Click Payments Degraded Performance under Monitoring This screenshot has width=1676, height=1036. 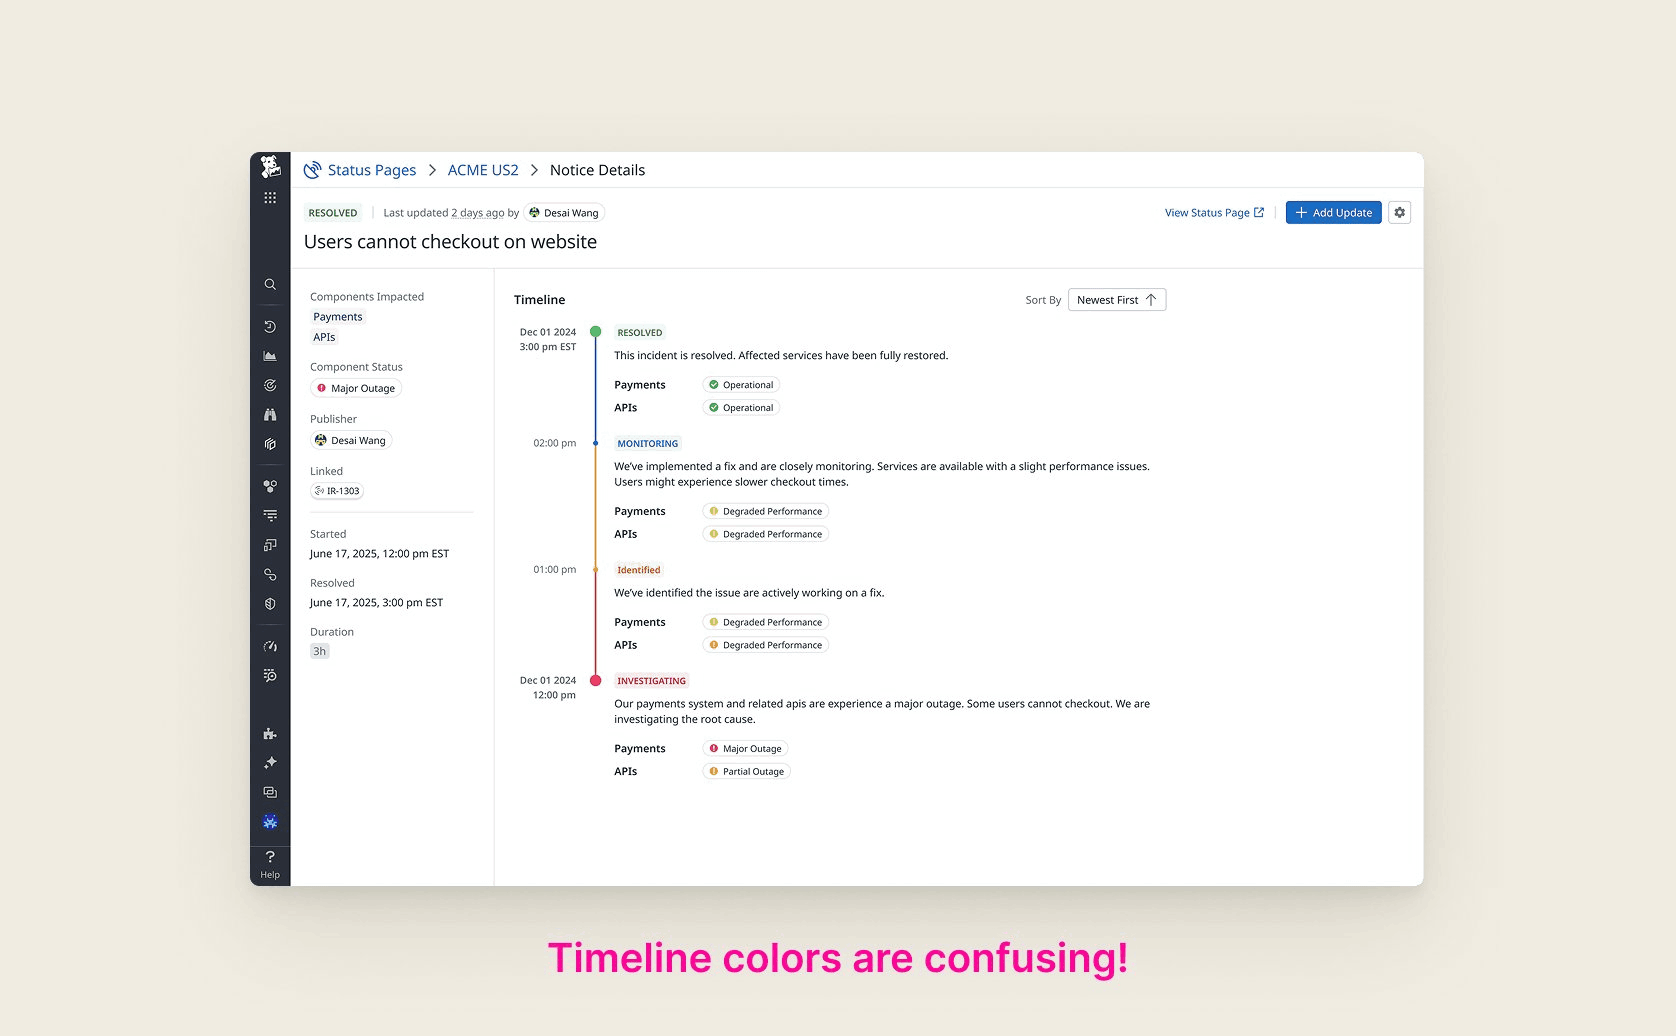pyautogui.click(x=766, y=511)
